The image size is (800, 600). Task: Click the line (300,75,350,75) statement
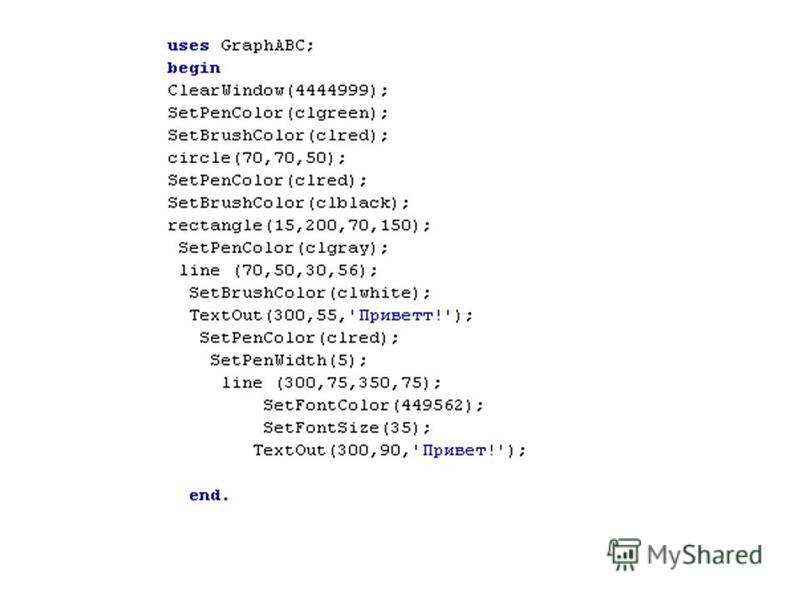point(331,383)
